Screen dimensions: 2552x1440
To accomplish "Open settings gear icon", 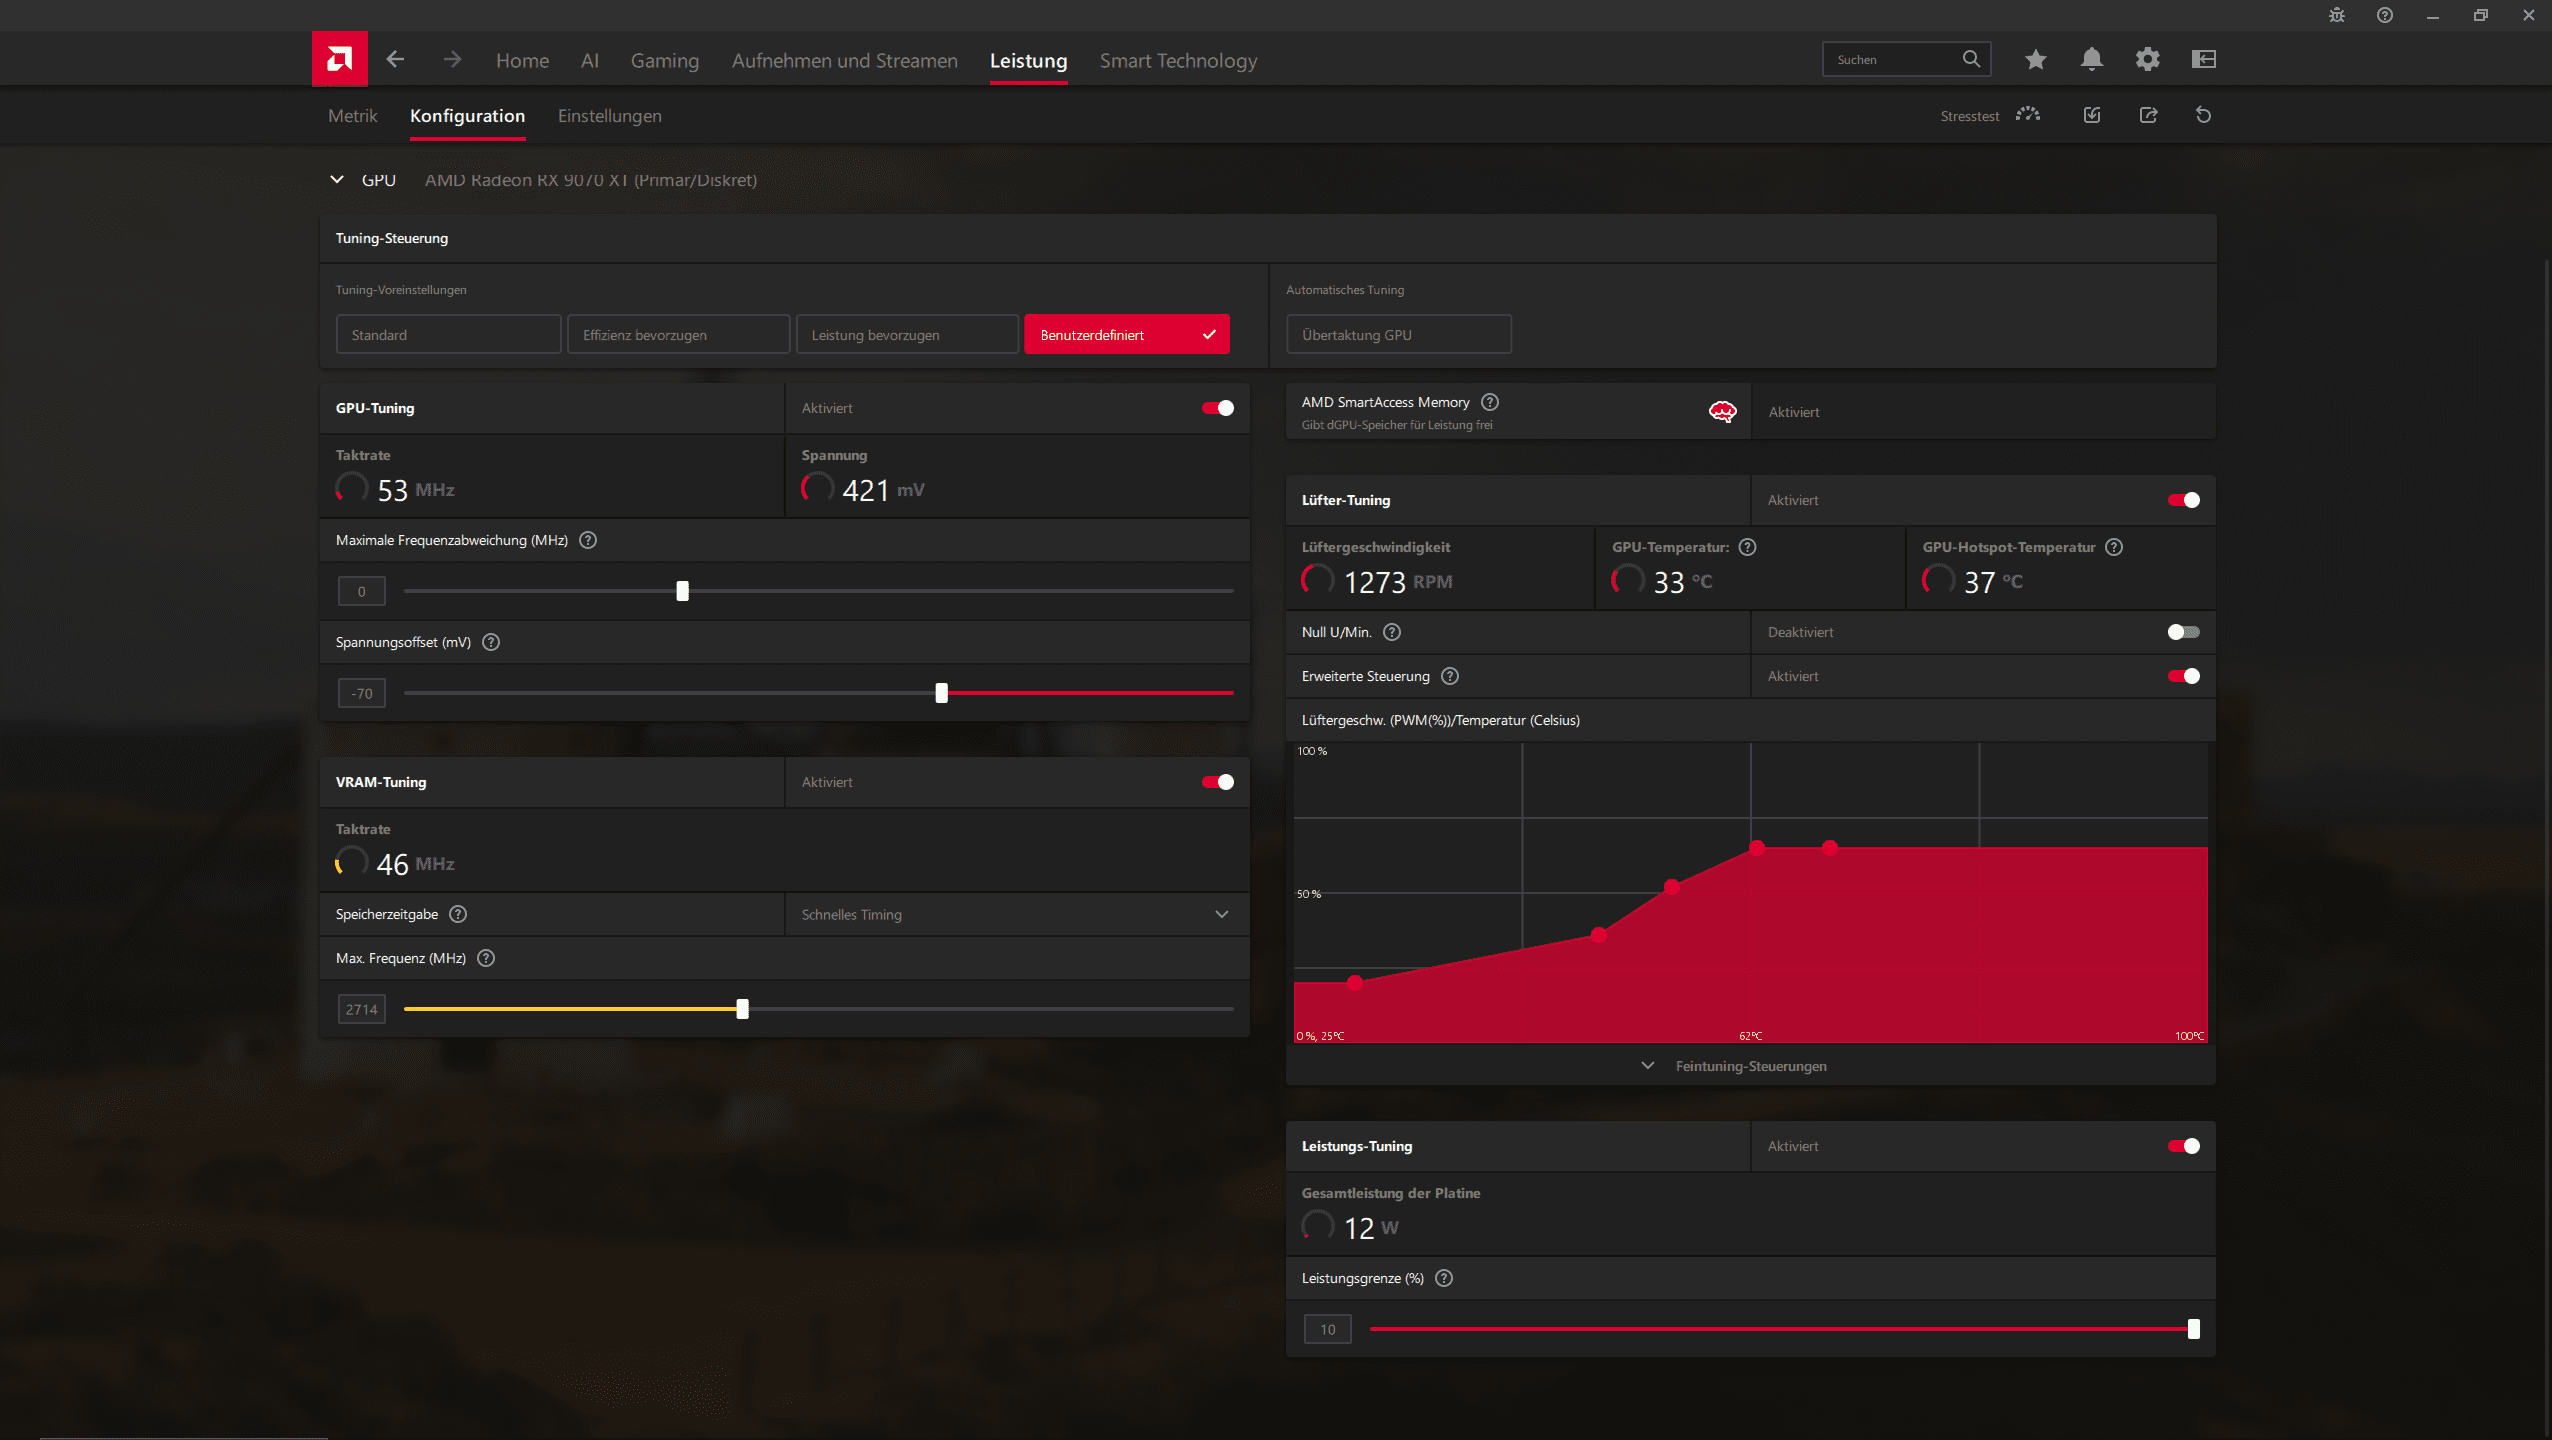I will 2147,59.
